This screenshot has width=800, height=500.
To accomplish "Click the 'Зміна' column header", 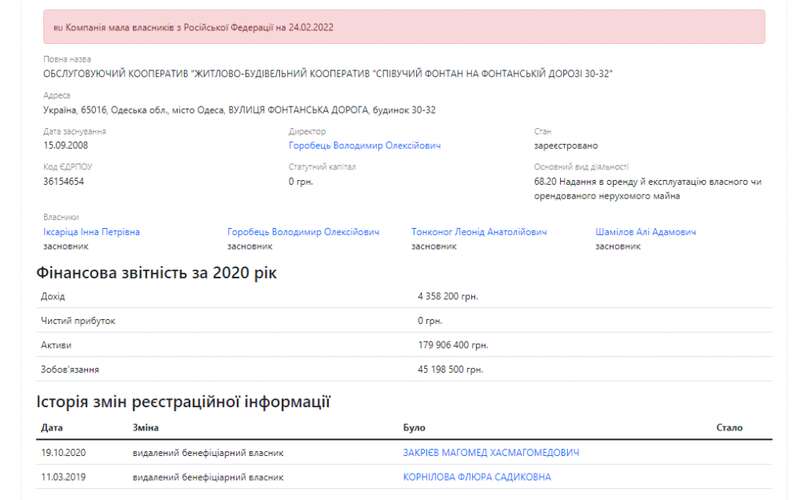I will pyautogui.click(x=145, y=428).
